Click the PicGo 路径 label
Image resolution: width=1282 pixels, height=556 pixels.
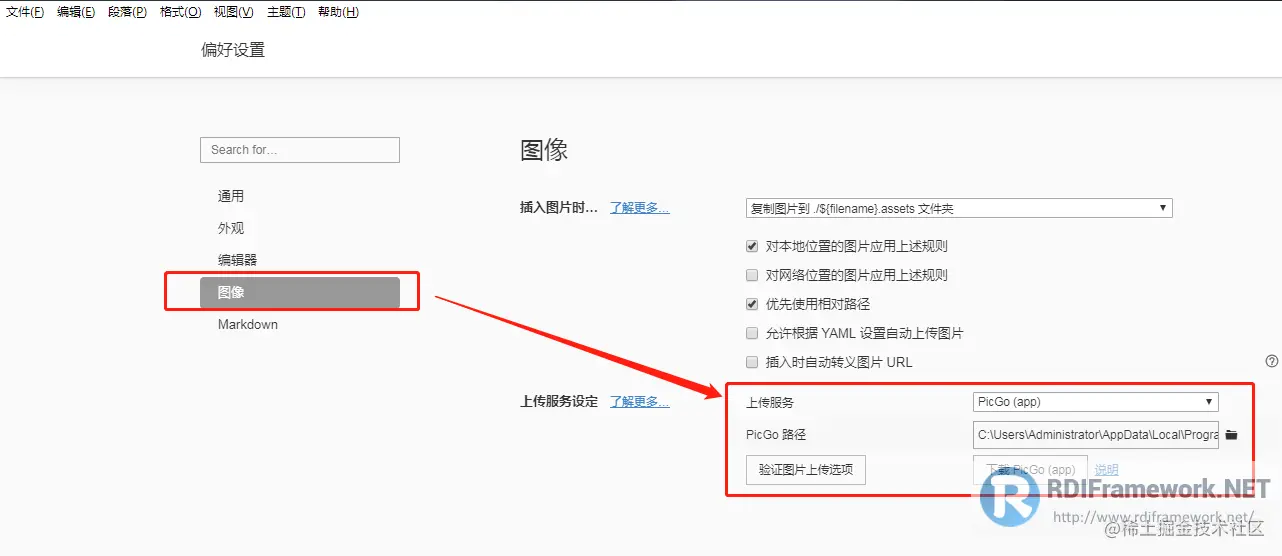776,435
